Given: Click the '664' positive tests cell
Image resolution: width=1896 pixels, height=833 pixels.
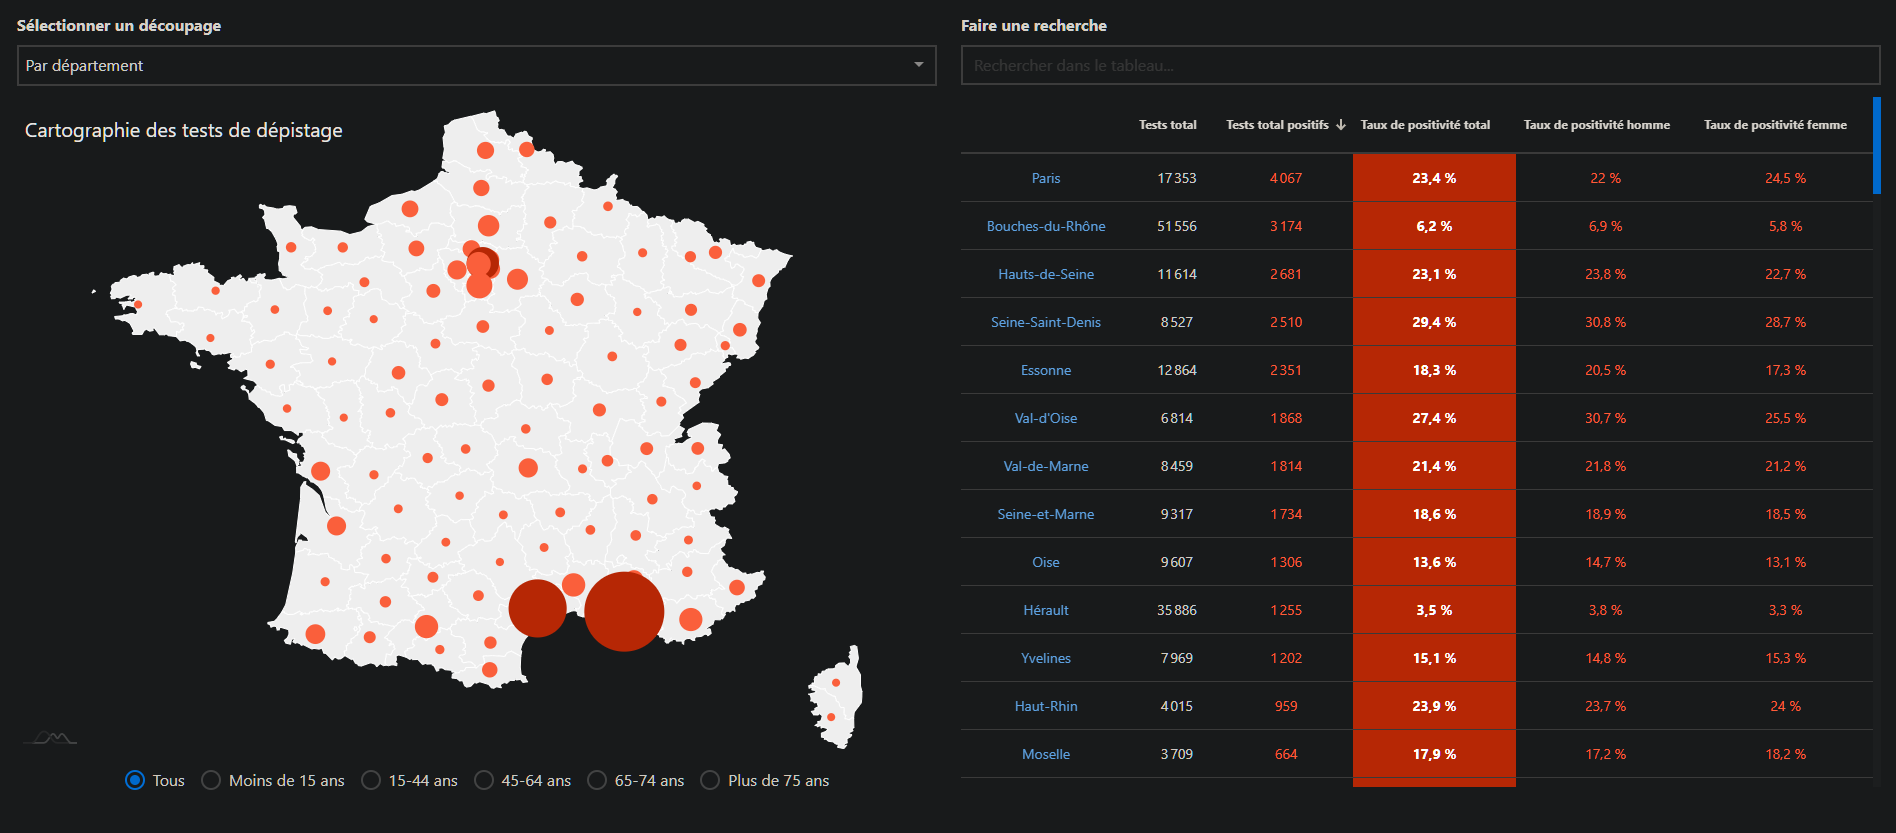Looking at the screenshot, I should pyautogui.click(x=1286, y=754).
